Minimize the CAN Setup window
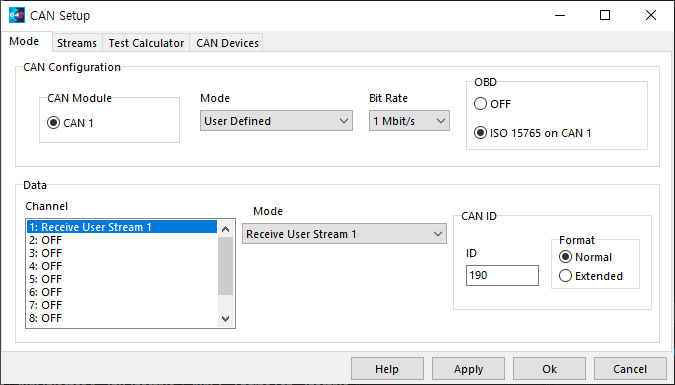This screenshot has height=385, width=675. coord(560,16)
